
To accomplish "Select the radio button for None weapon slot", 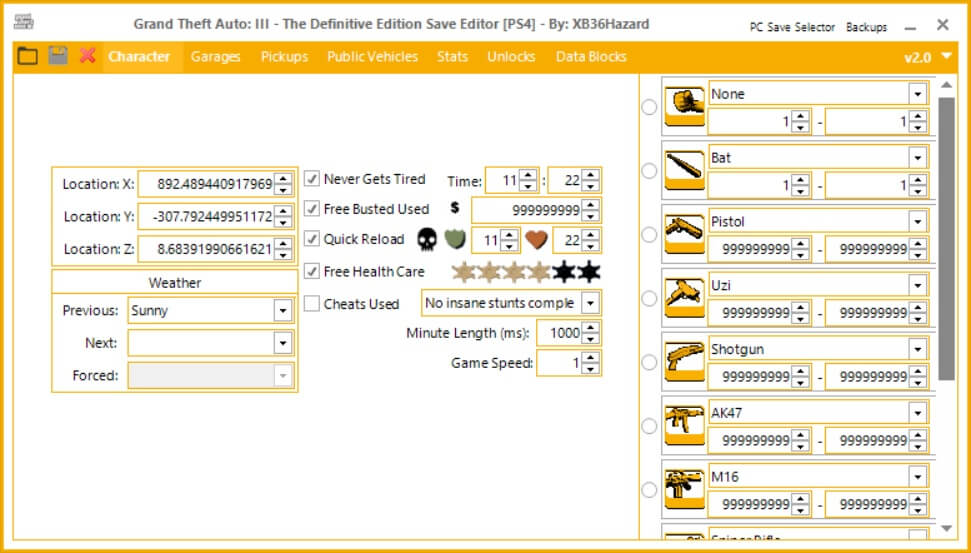I will click(649, 107).
